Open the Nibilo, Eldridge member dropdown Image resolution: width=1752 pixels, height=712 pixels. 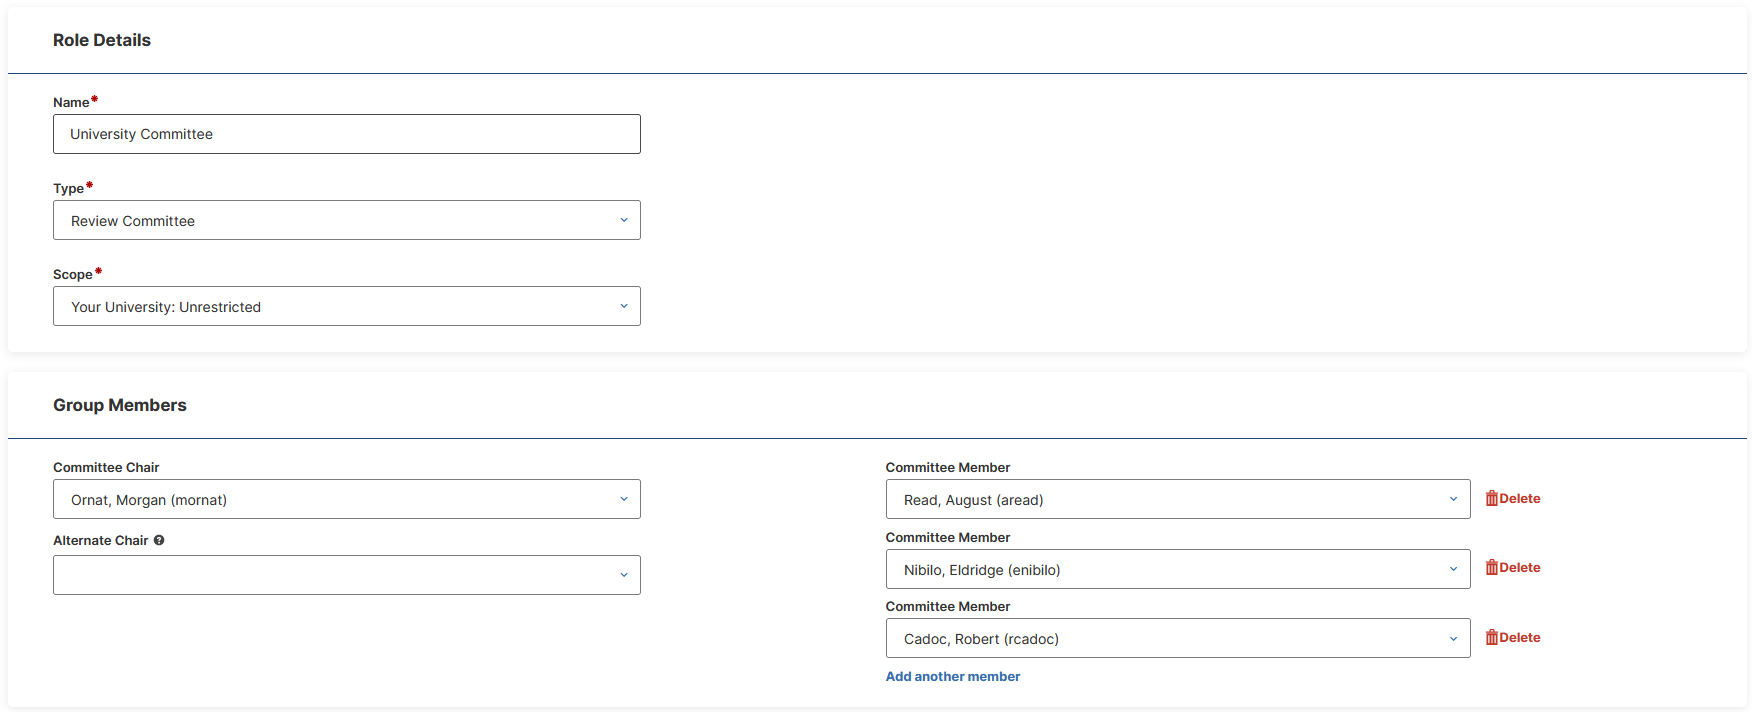[x=1178, y=569]
